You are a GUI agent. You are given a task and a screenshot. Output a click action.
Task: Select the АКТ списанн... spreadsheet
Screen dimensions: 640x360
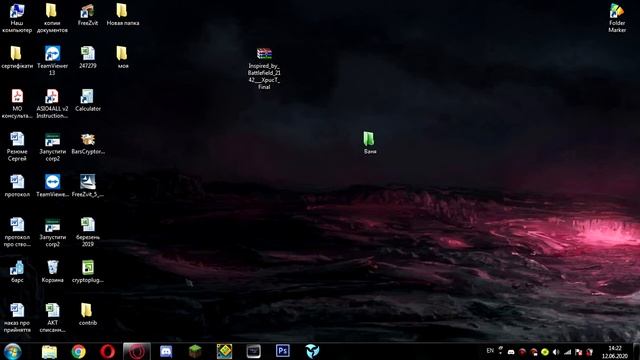[x=52, y=318]
